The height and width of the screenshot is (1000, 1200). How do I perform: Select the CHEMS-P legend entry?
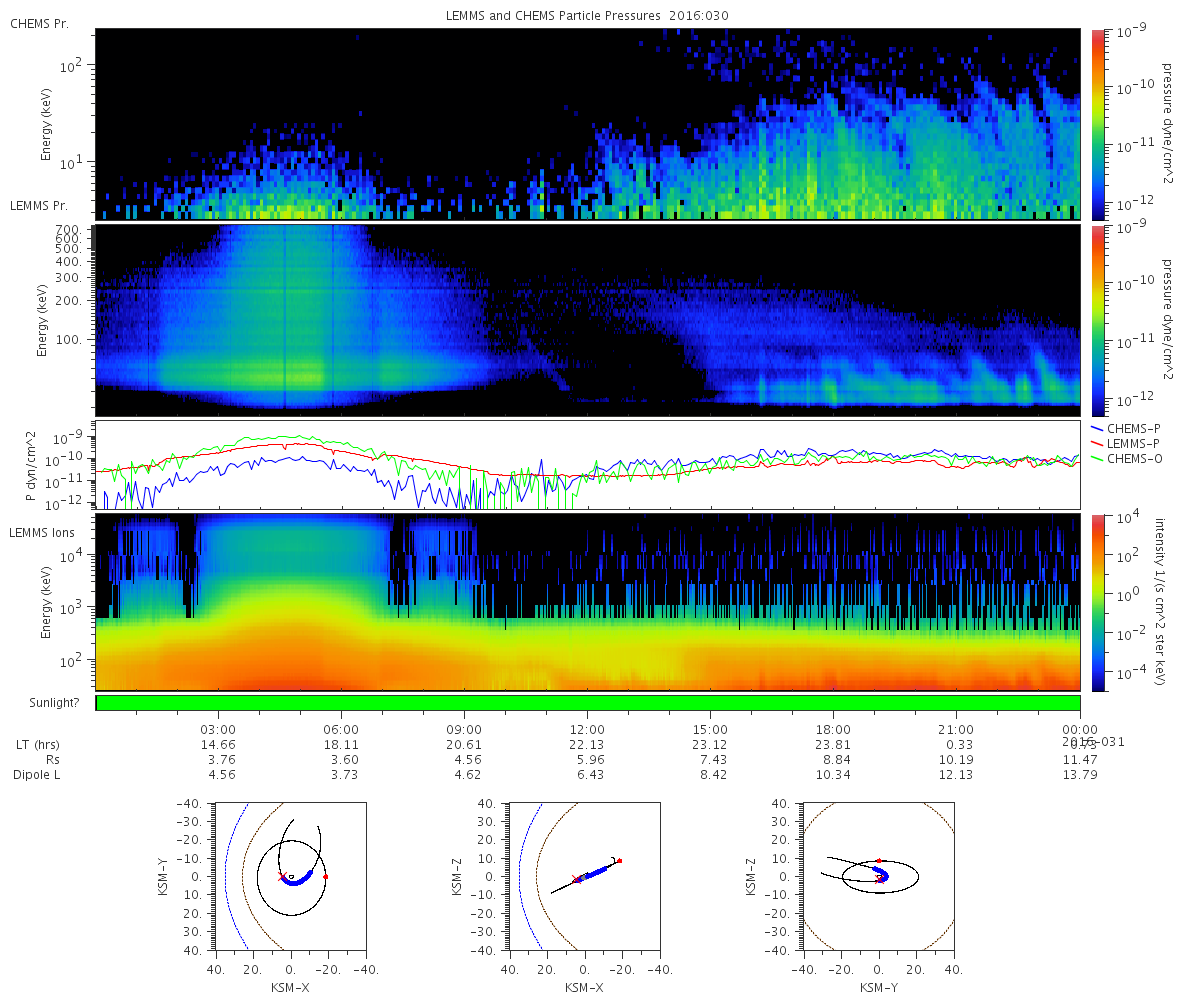pos(1125,428)
